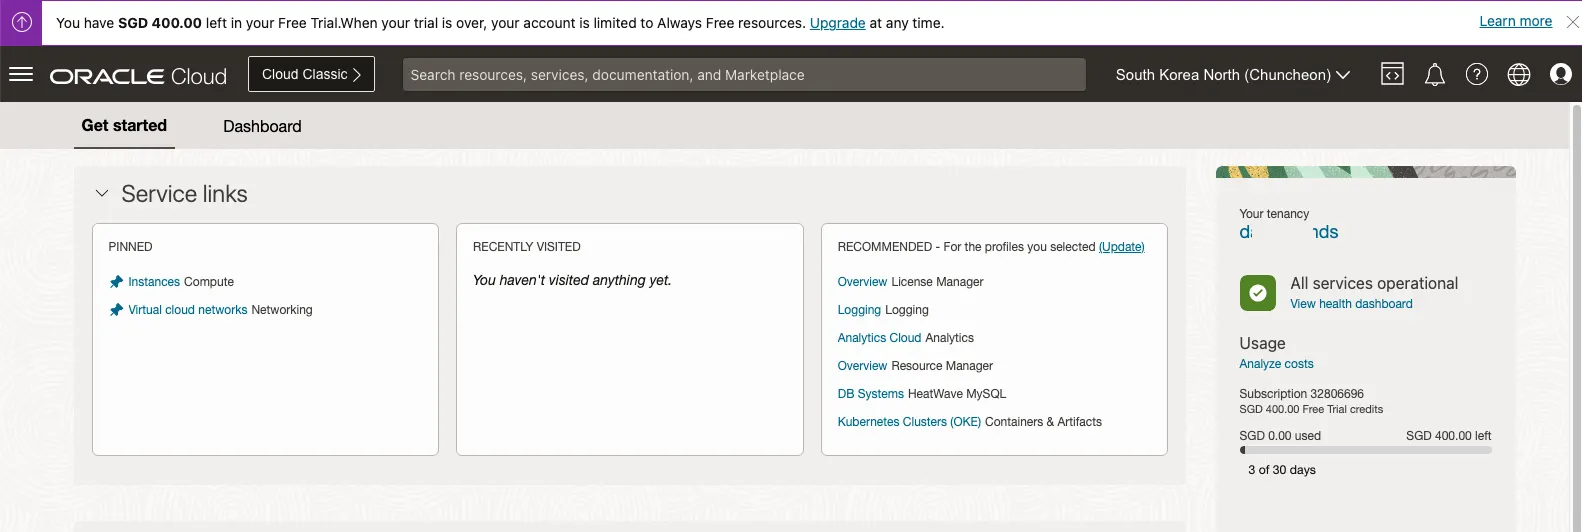Click the 'SGD 400.00 left' usage text
1582x532 pixels.
1448,436
